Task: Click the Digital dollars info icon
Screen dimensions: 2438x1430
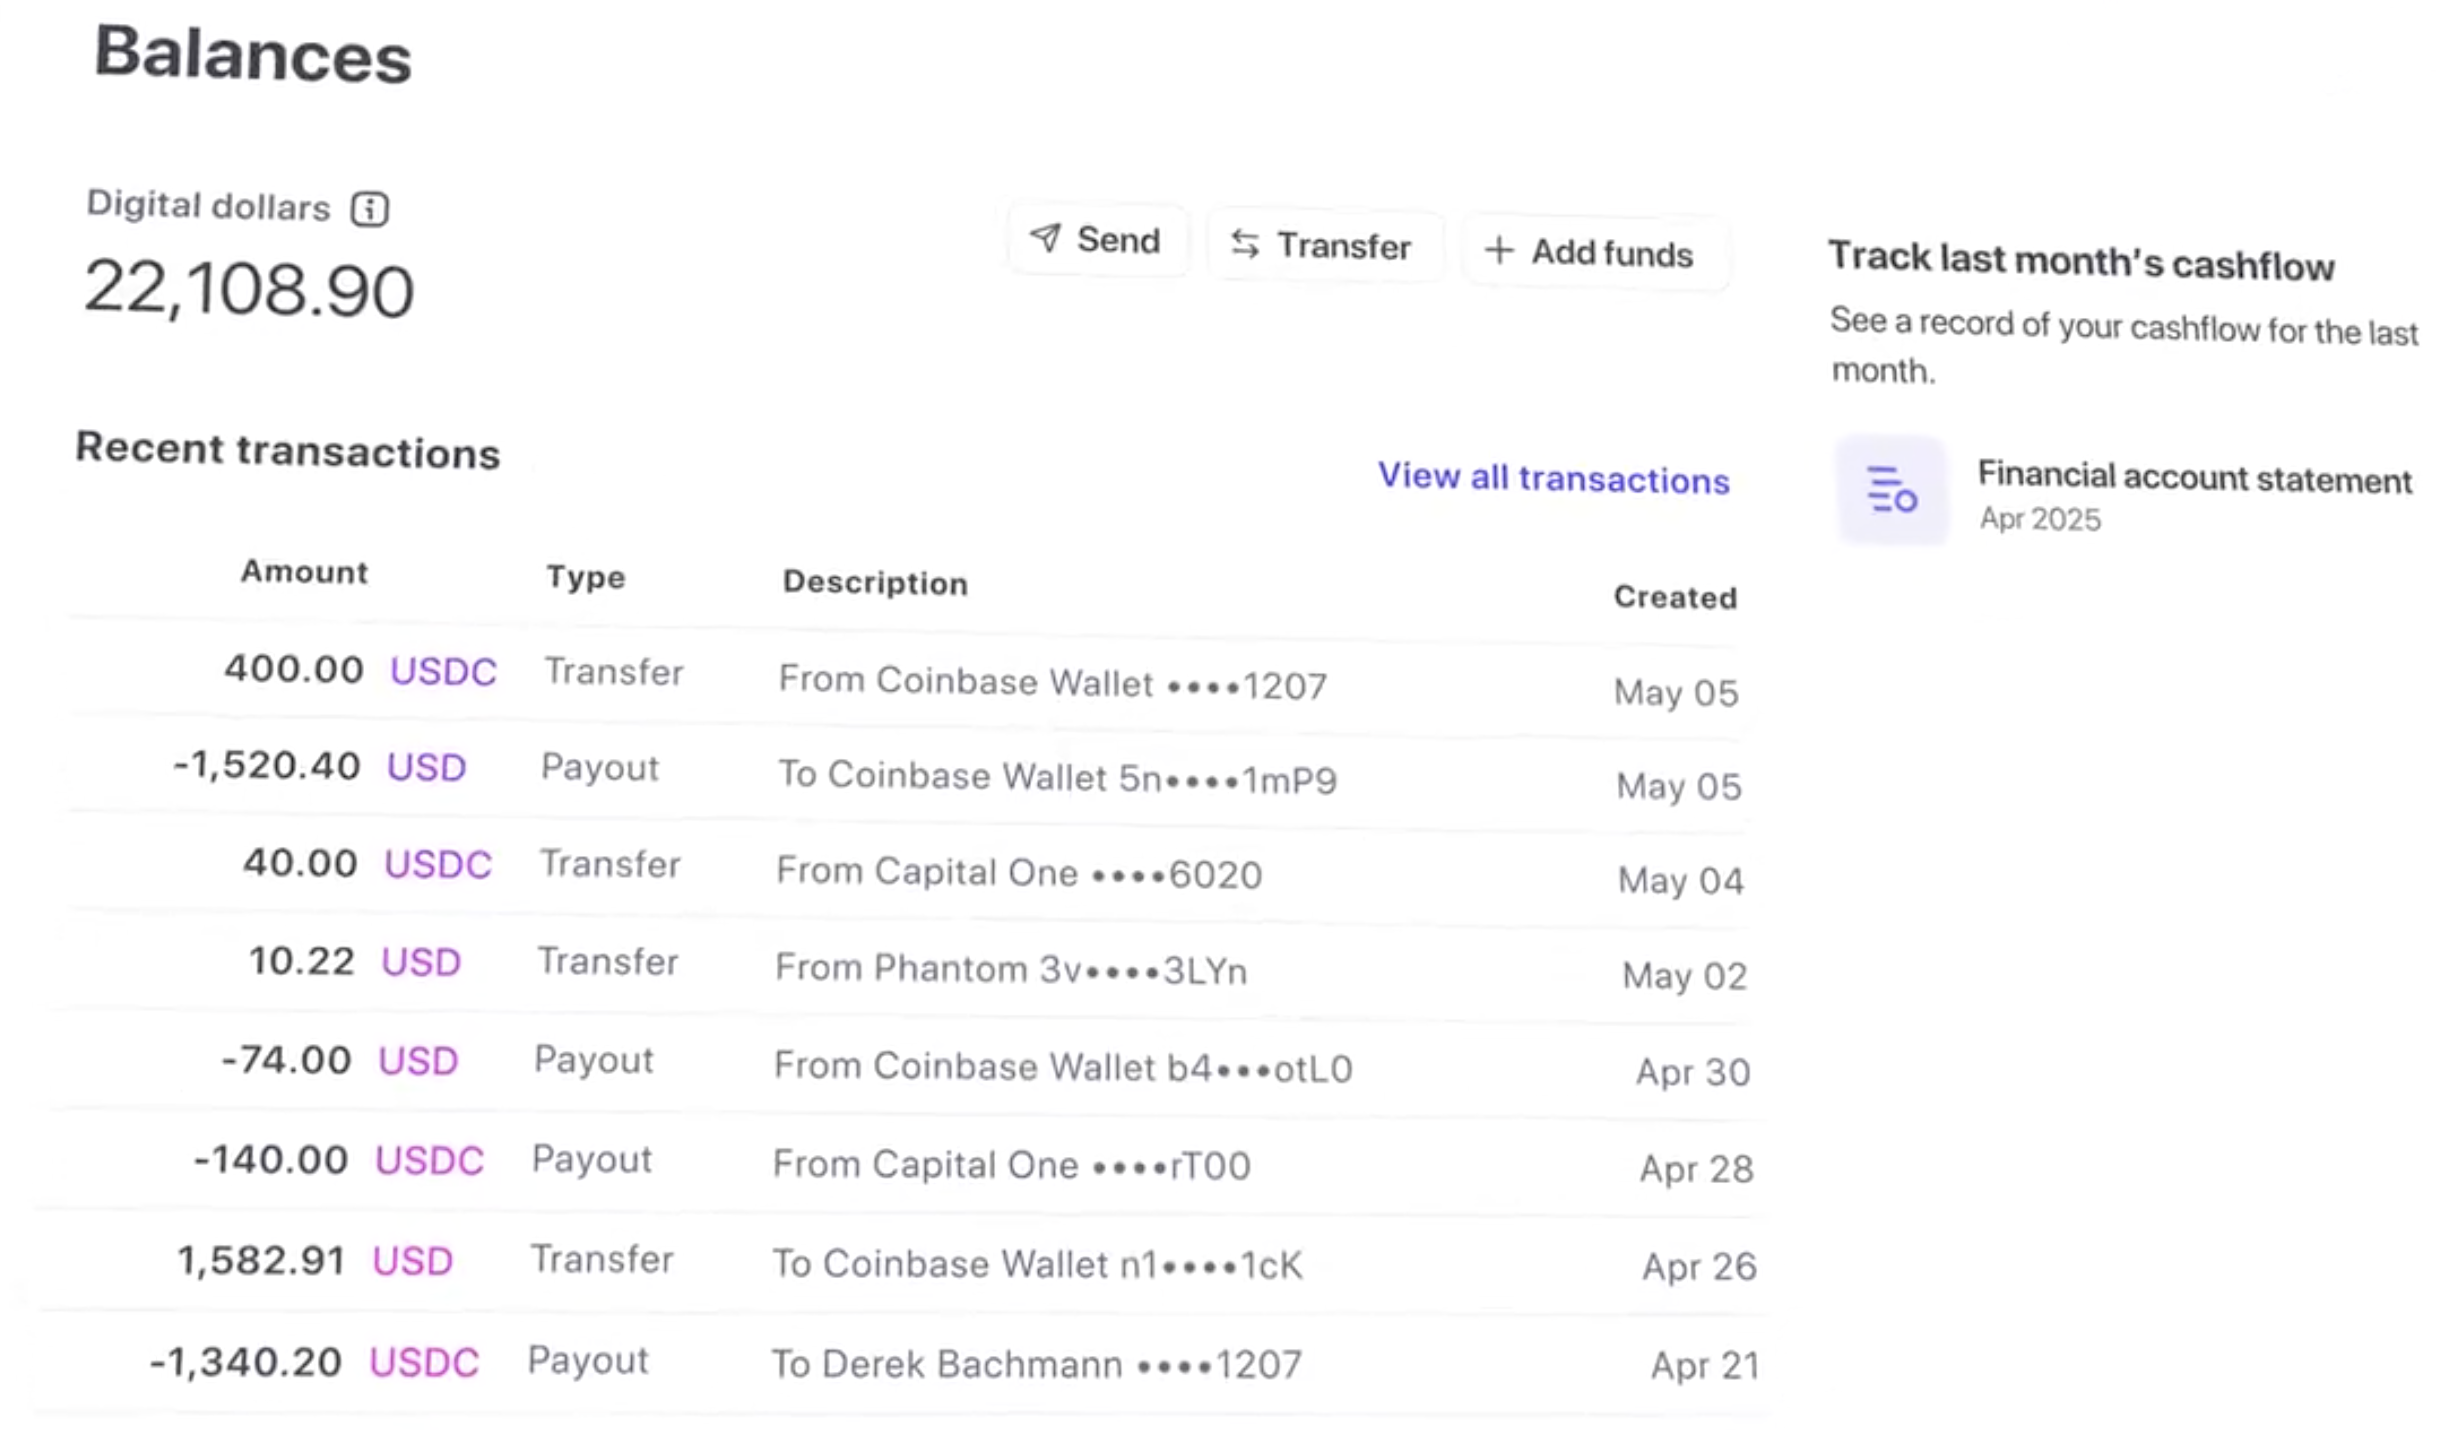Action: [369, 209]
